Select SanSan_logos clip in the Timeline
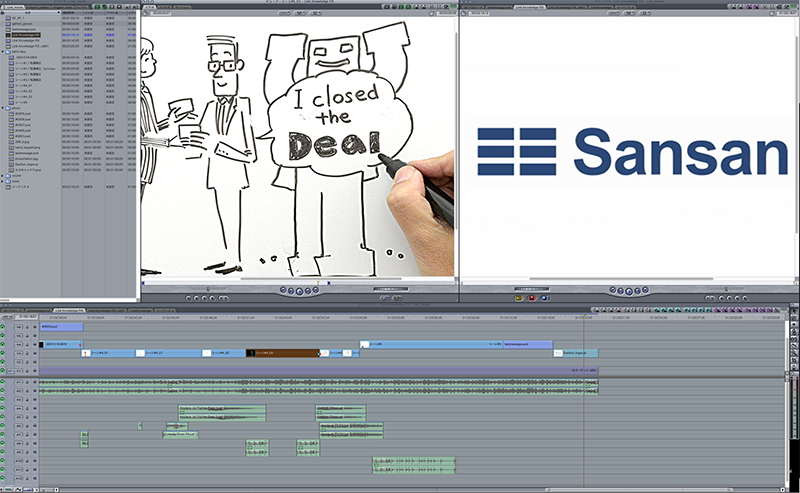The width and height of the screenshot is (800, 493). coord(576,353)
